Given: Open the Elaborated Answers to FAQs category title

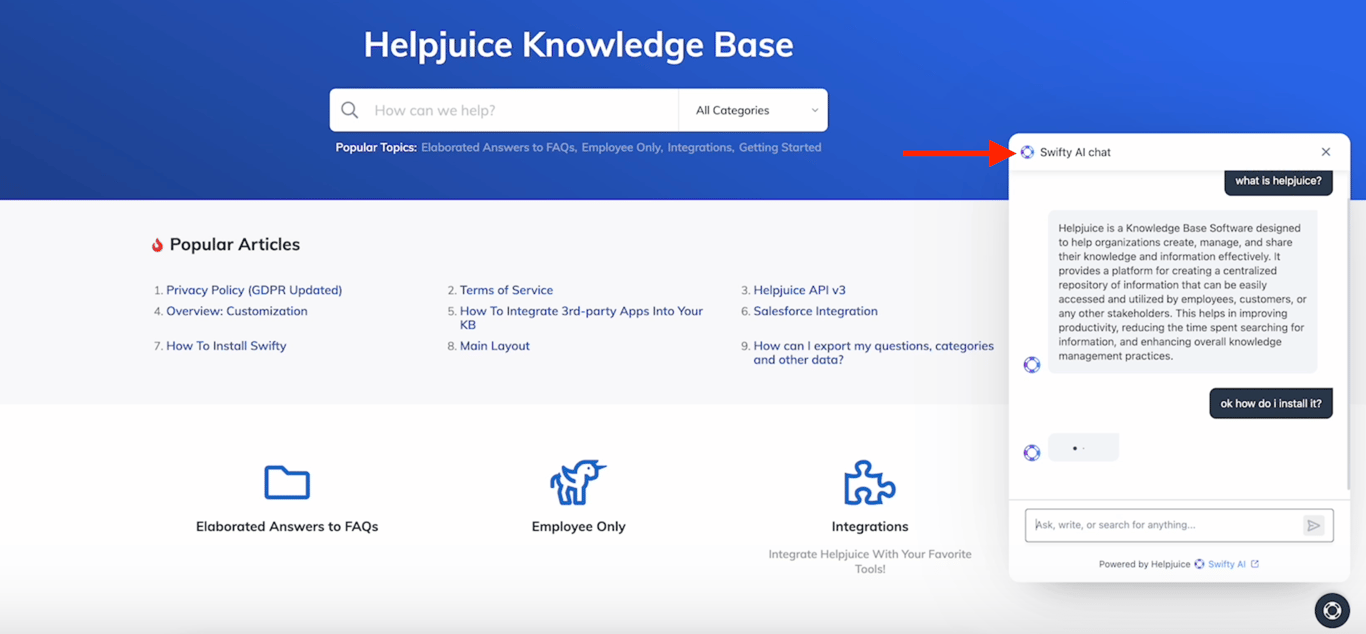Looking at the screenshot, I should pyautogui.click(x=287, y=527).
